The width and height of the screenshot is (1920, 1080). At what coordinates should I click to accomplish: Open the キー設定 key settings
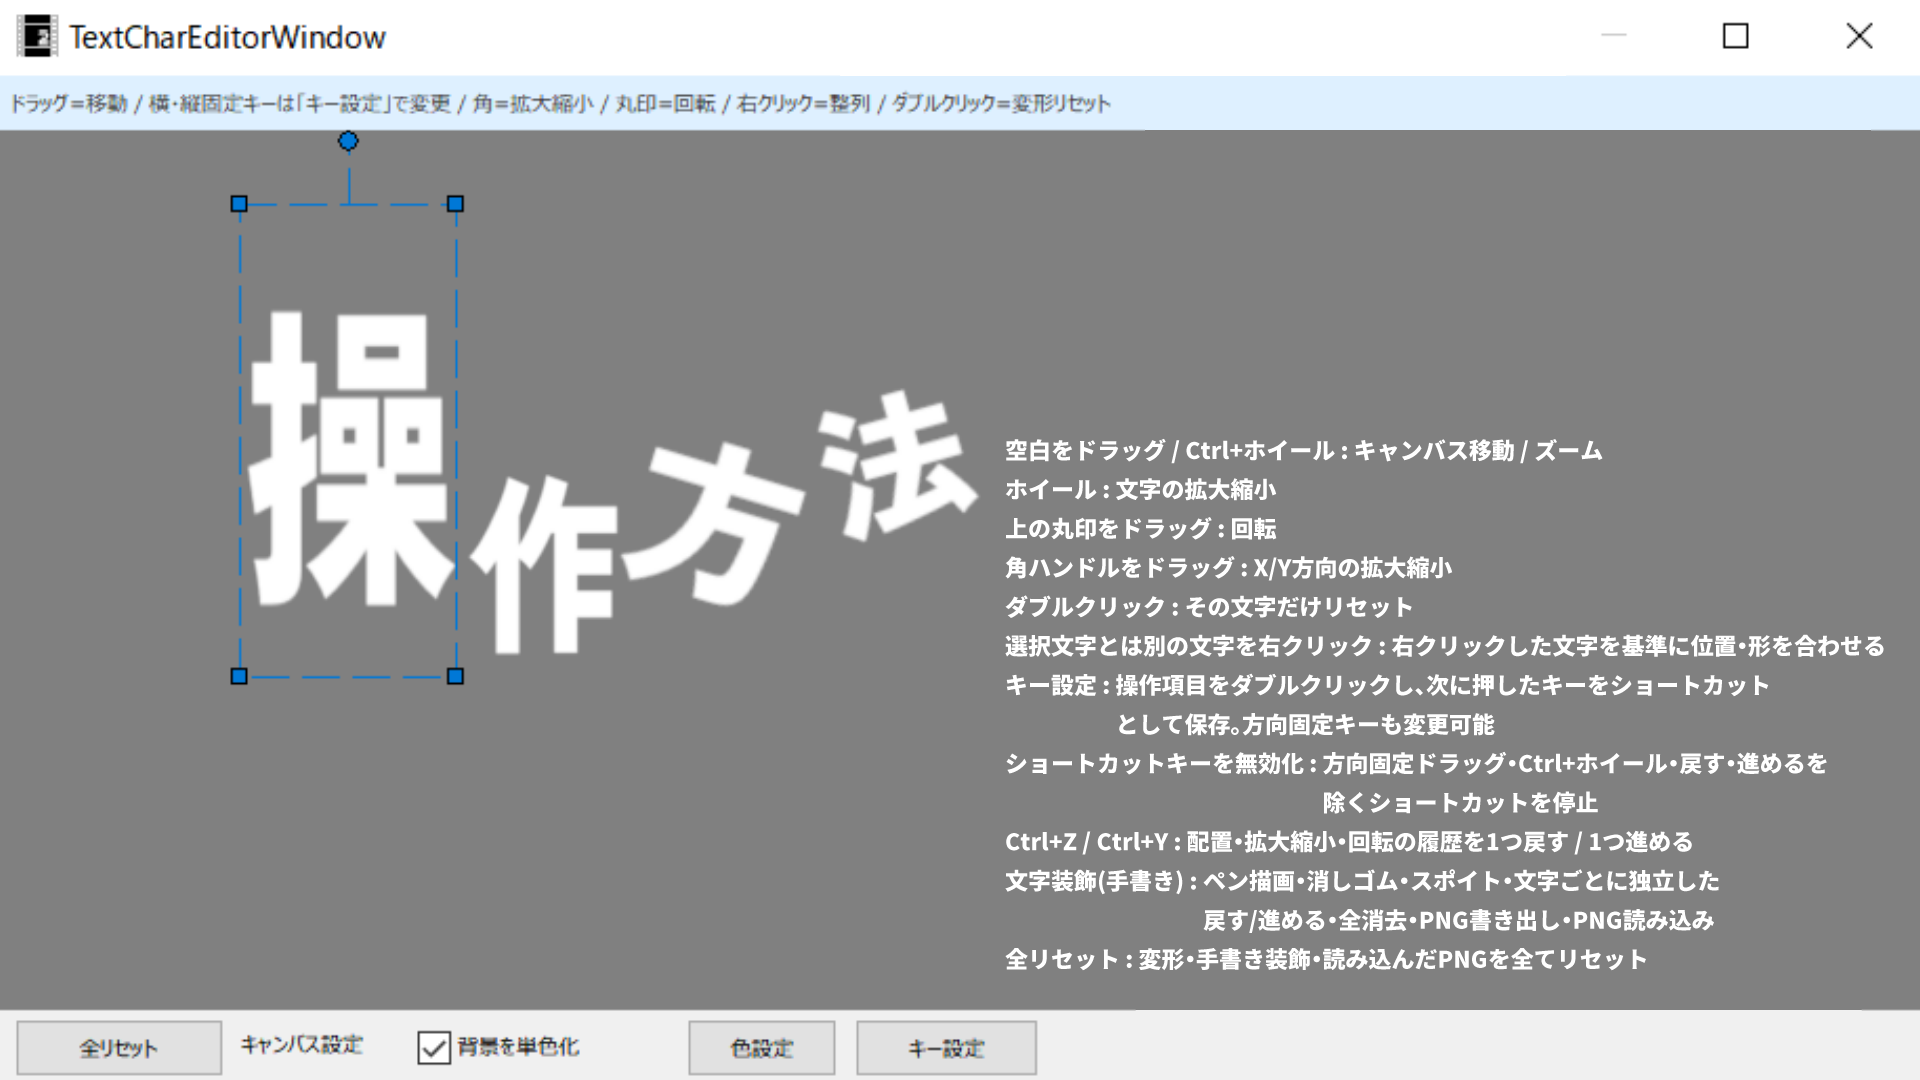946,1048
